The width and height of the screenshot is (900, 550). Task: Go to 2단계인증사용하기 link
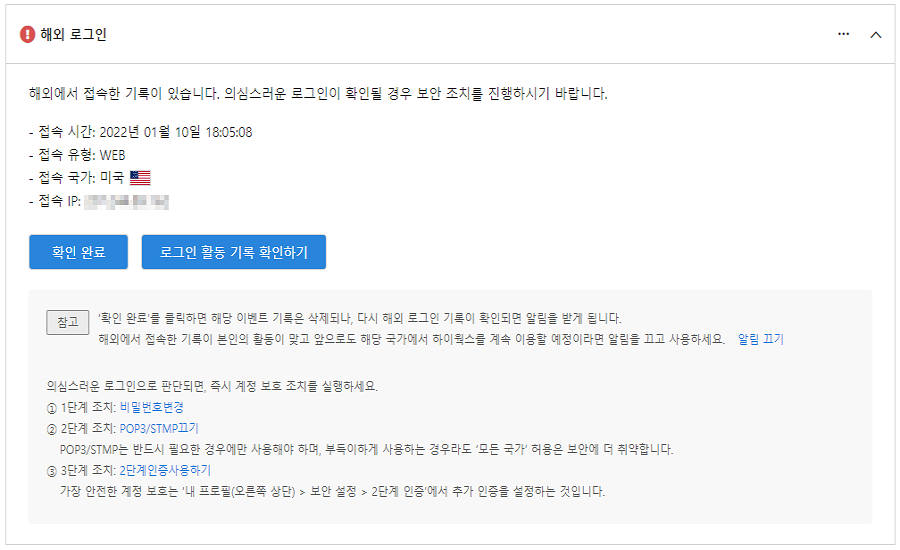pyautogui.click(x=165, y=470)
